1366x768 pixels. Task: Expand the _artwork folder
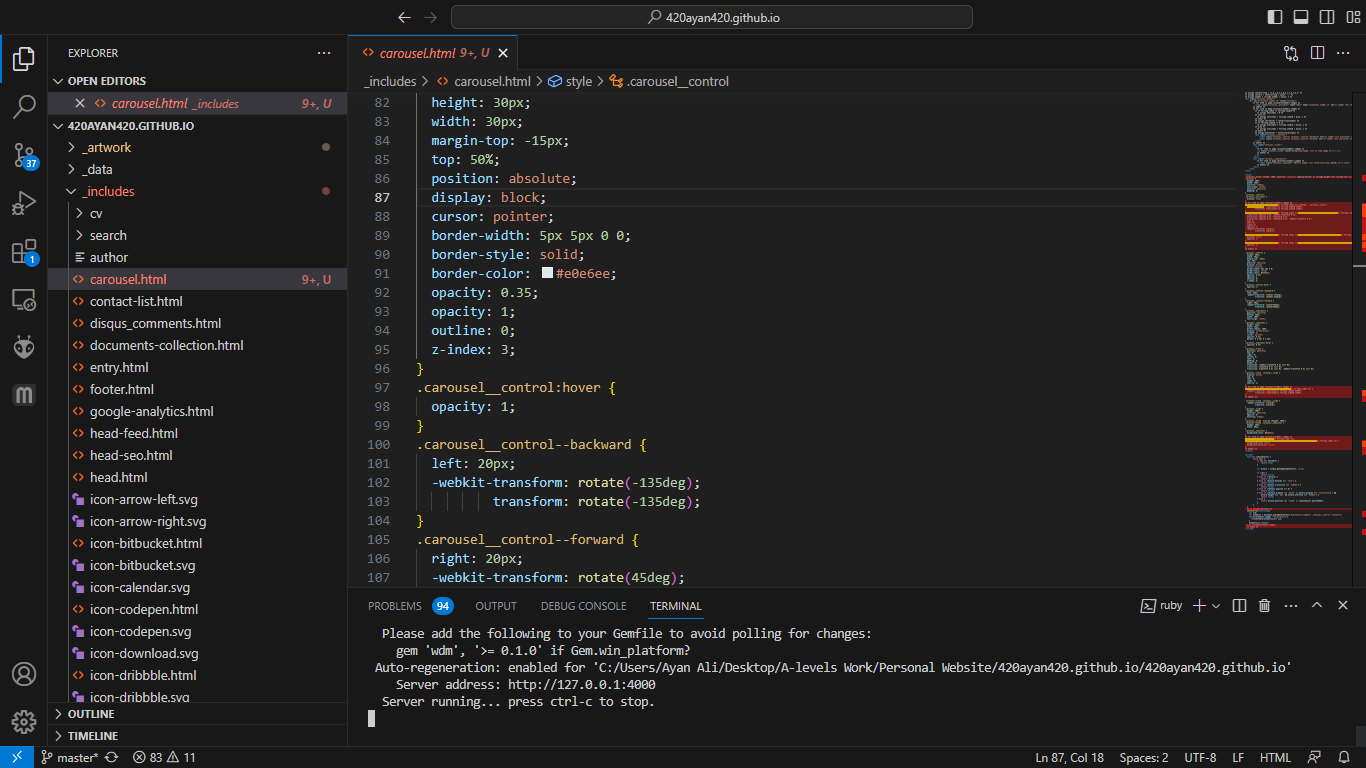106,147
